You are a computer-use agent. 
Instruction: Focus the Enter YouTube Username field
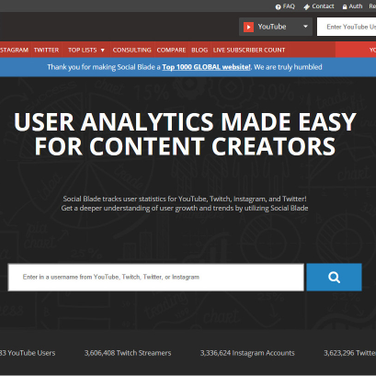pyautogui.click(x=347, y=27)
